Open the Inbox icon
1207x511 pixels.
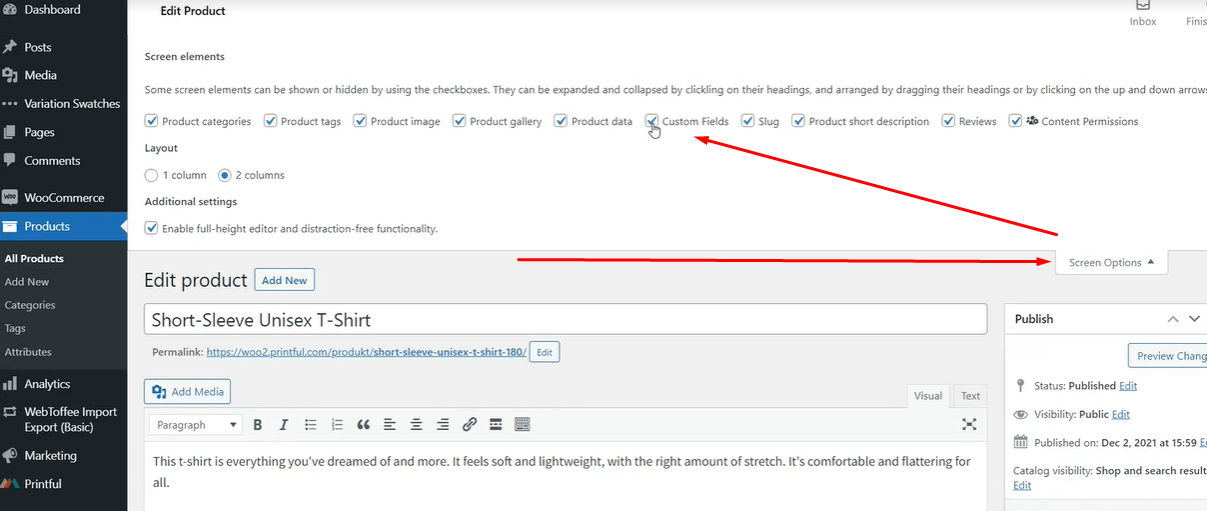click(1143, 14)
